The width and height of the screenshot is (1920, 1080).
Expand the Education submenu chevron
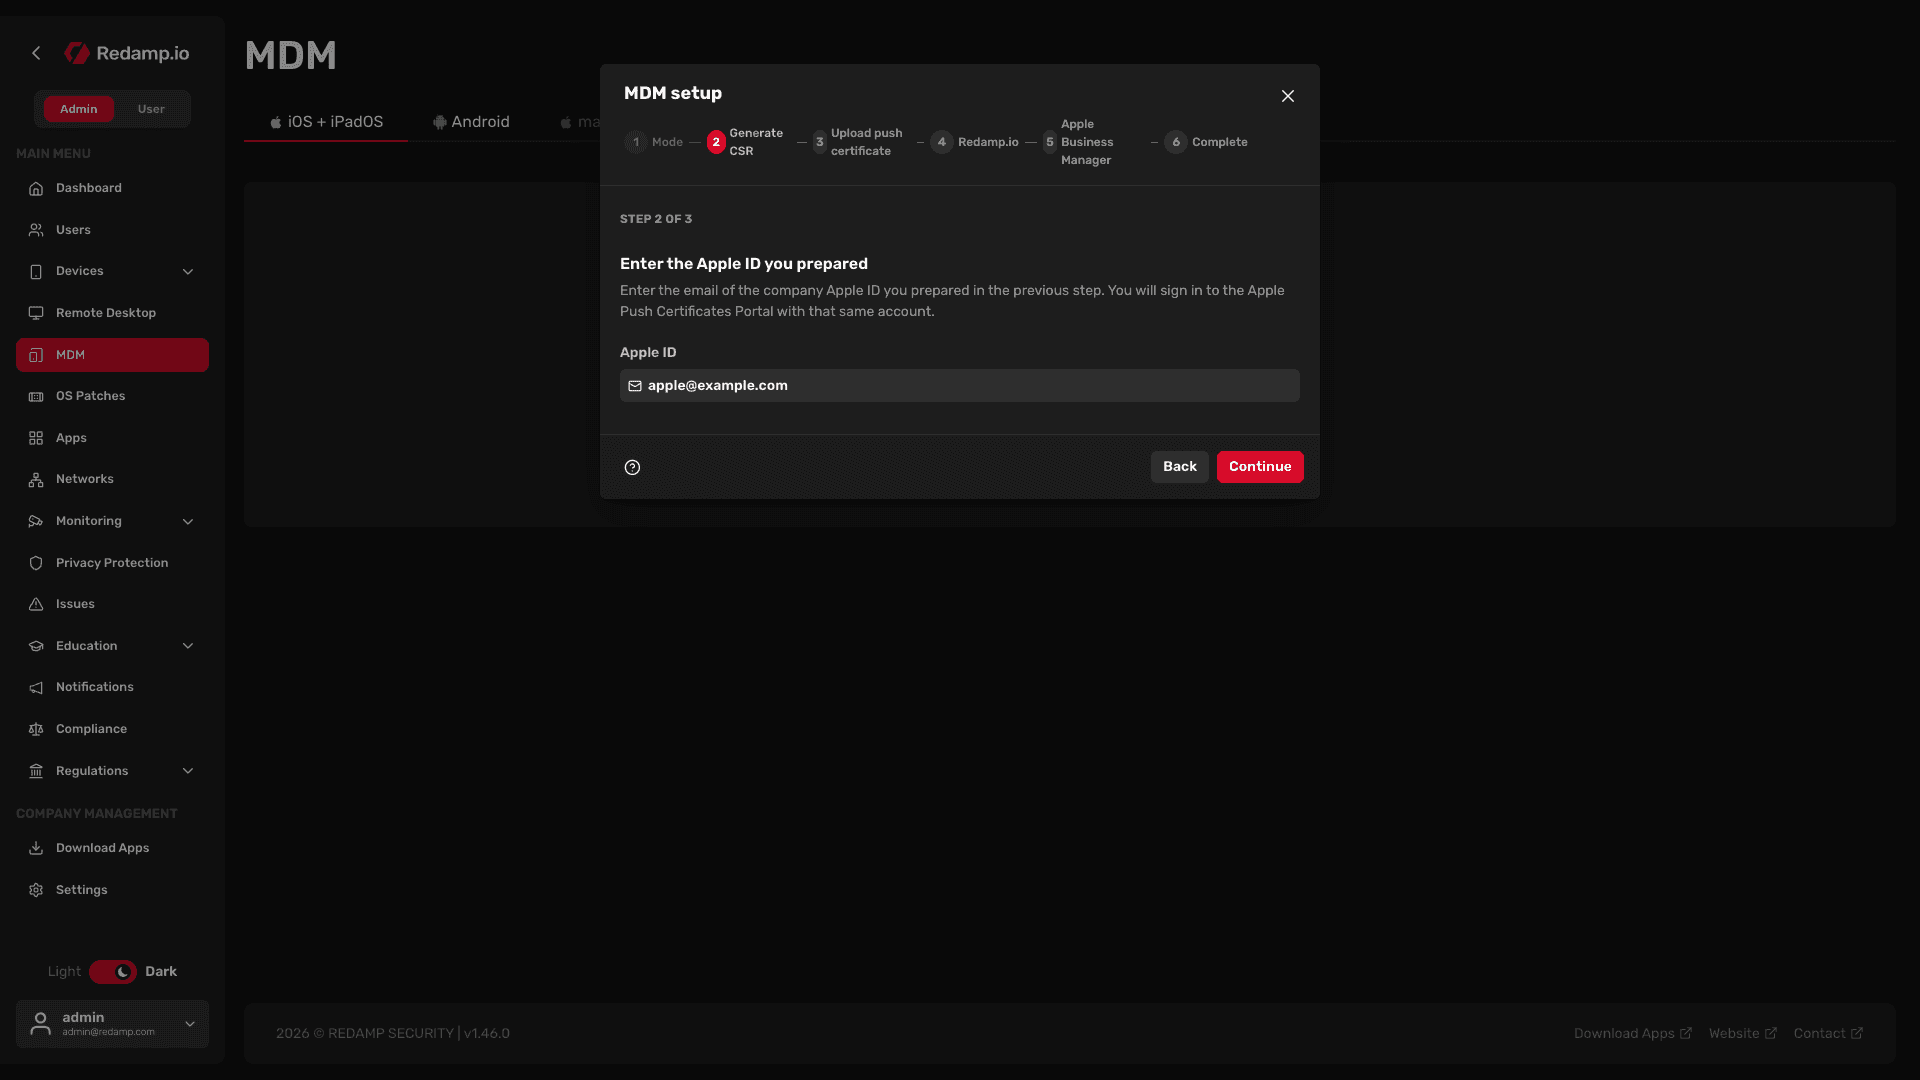click(x=188, y=646)
